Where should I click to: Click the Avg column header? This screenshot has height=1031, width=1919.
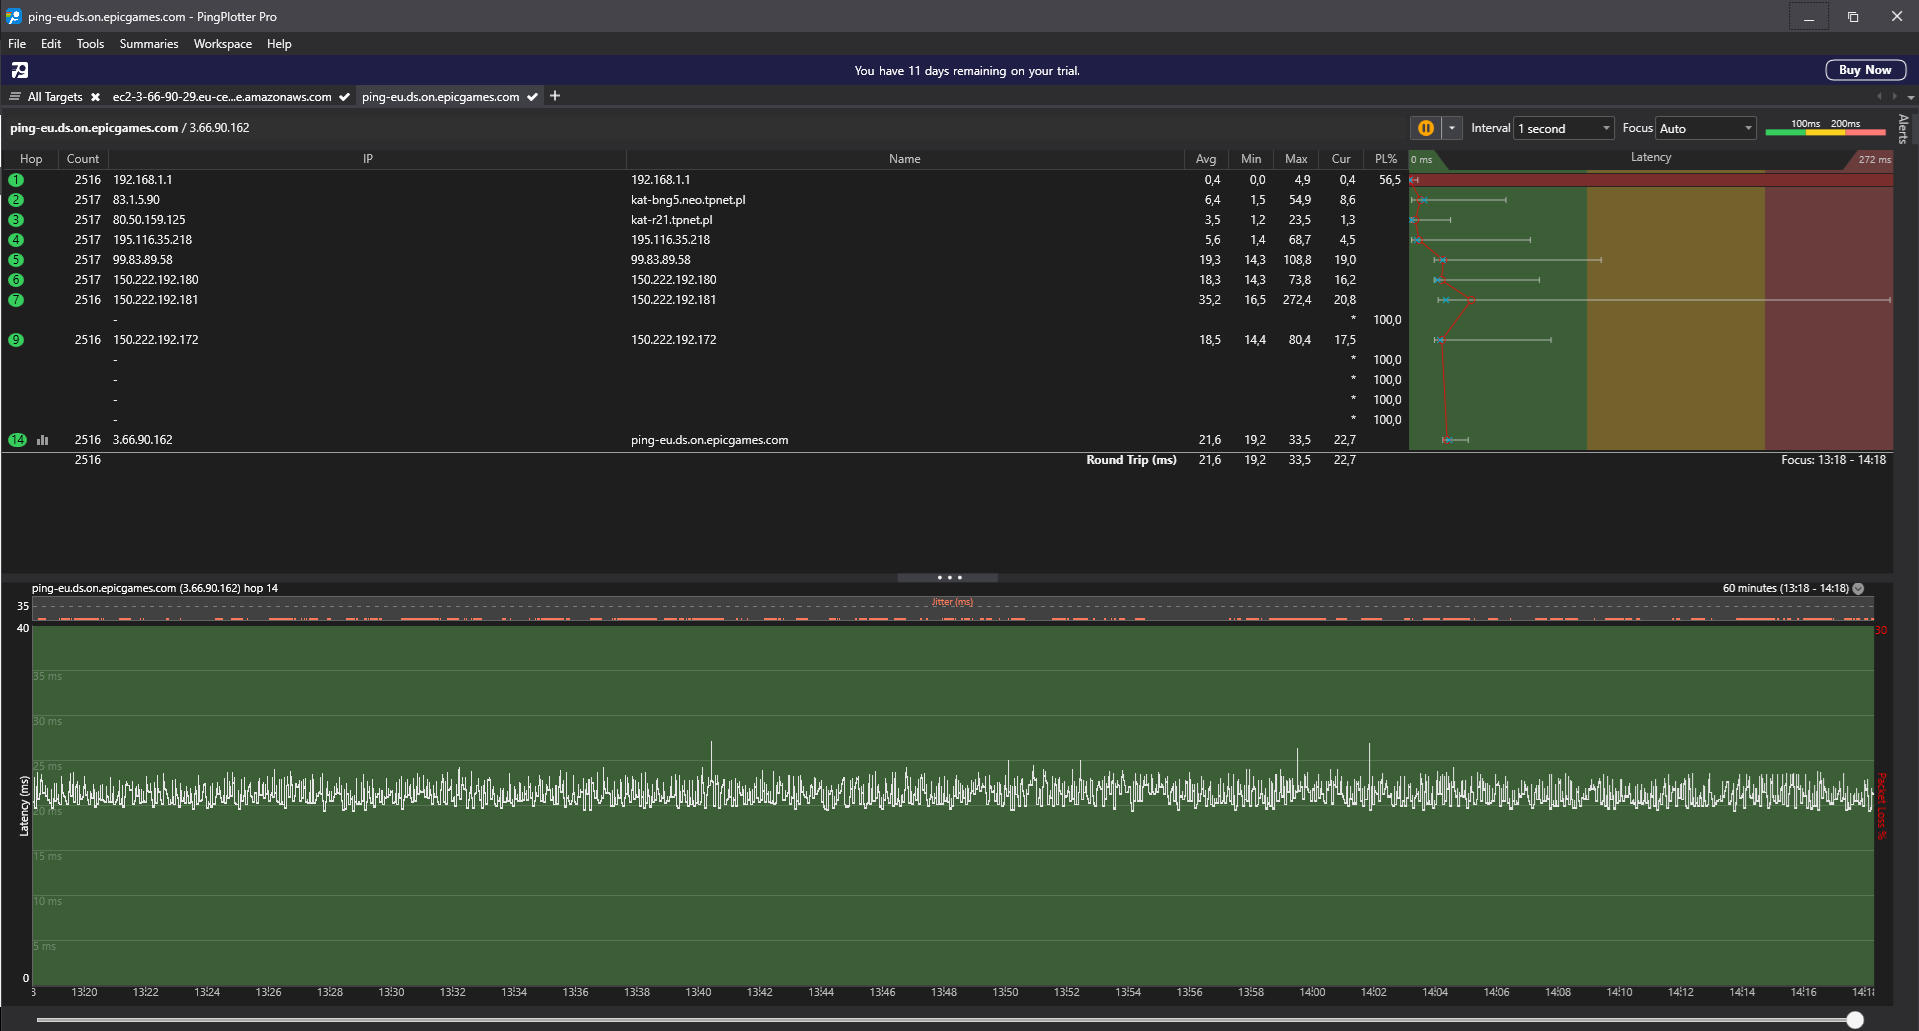(1206, 159)
